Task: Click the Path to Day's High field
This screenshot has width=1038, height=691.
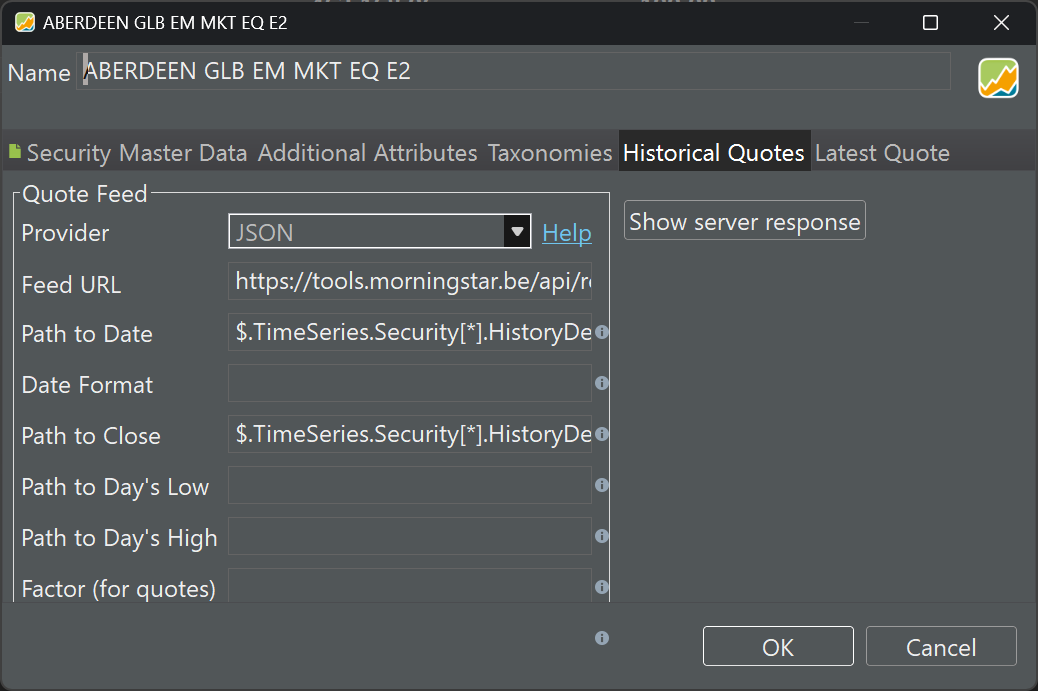Action: pyautogui.click(x=410, y=536)
